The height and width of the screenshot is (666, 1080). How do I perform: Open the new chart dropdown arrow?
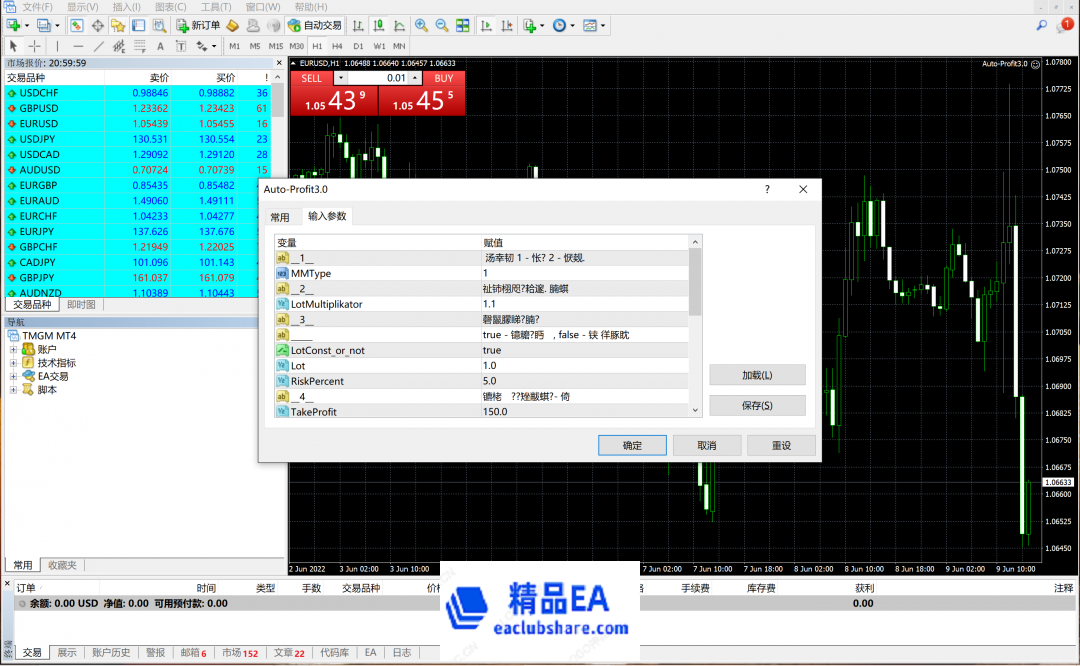pyautogui.click(x=26, y=26)
